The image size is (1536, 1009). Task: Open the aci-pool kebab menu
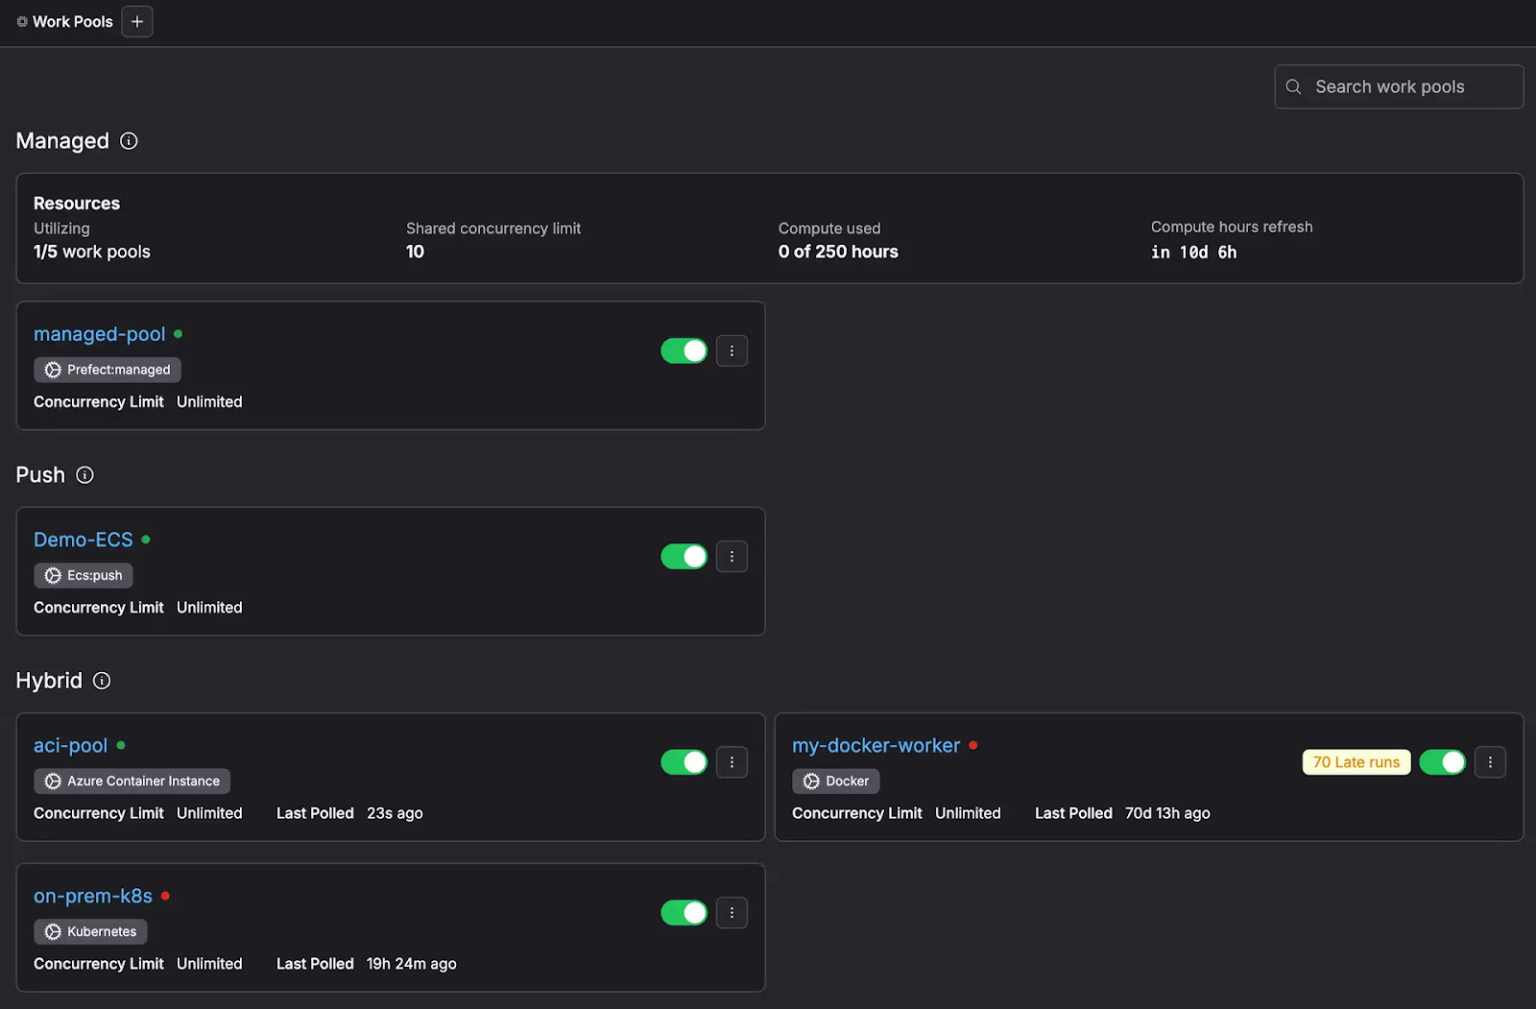pyautogui.click(x=732, y=762)
